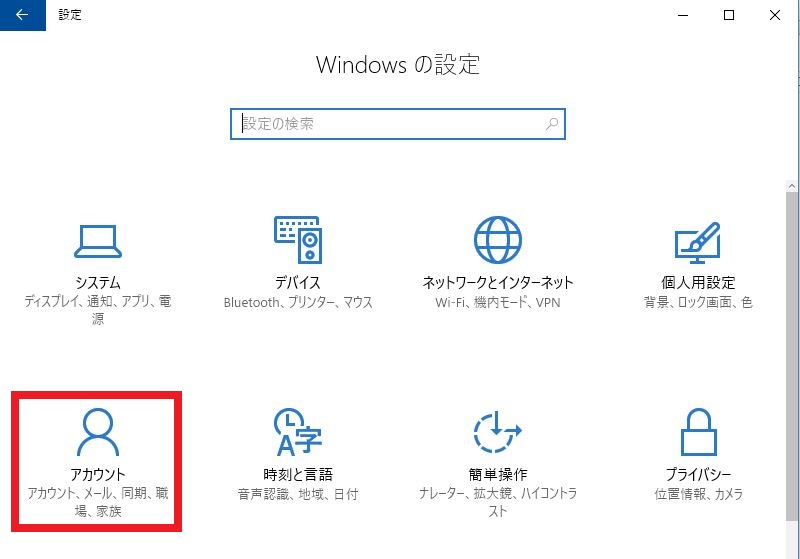Click the search magnifier icon
Image resolution: width=800 pixels, height=559 pixels.
(x=552, y=123)
